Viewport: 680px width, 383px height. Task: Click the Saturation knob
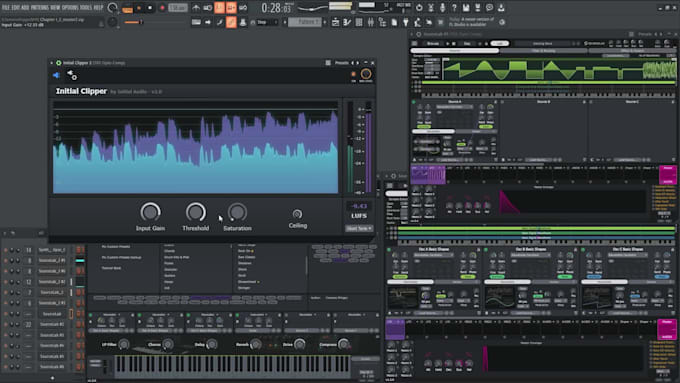click(x=237, y=212)
